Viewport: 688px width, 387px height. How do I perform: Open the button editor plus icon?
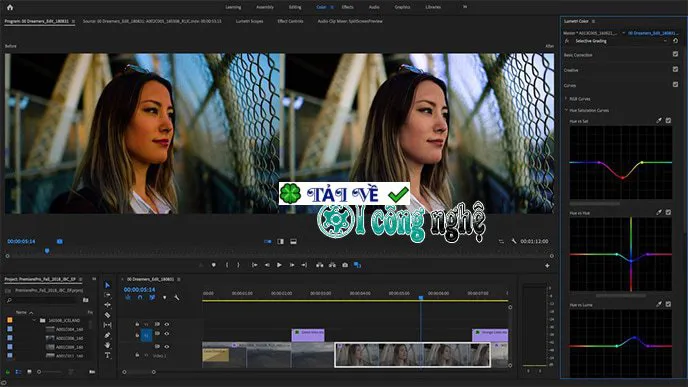point(547,265)
